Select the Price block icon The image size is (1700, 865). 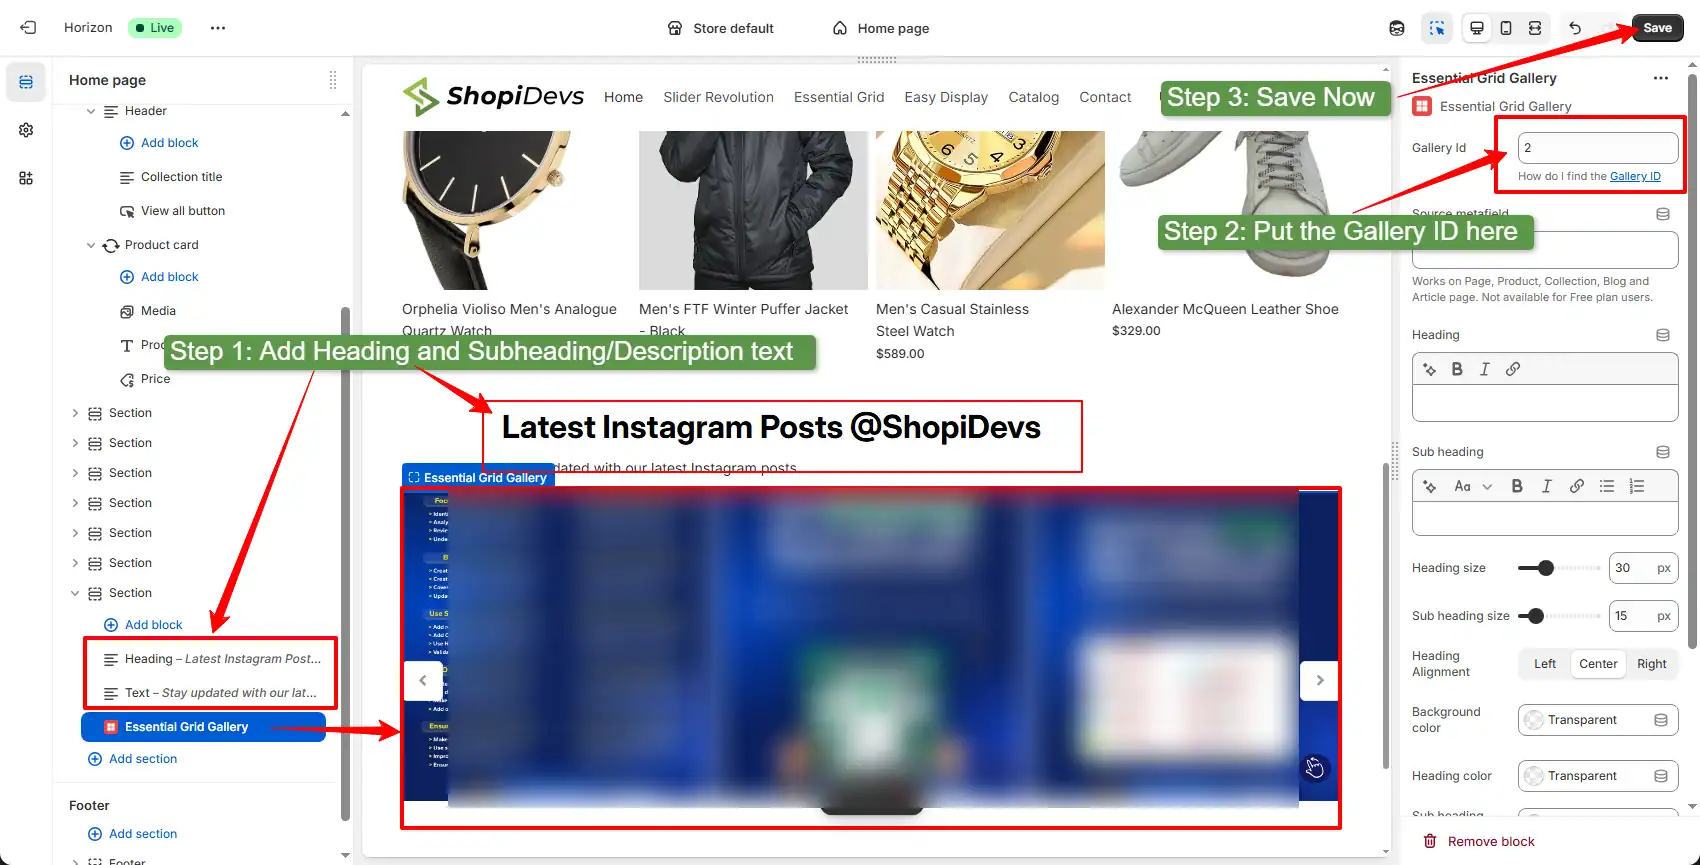[x=127, y=379]
